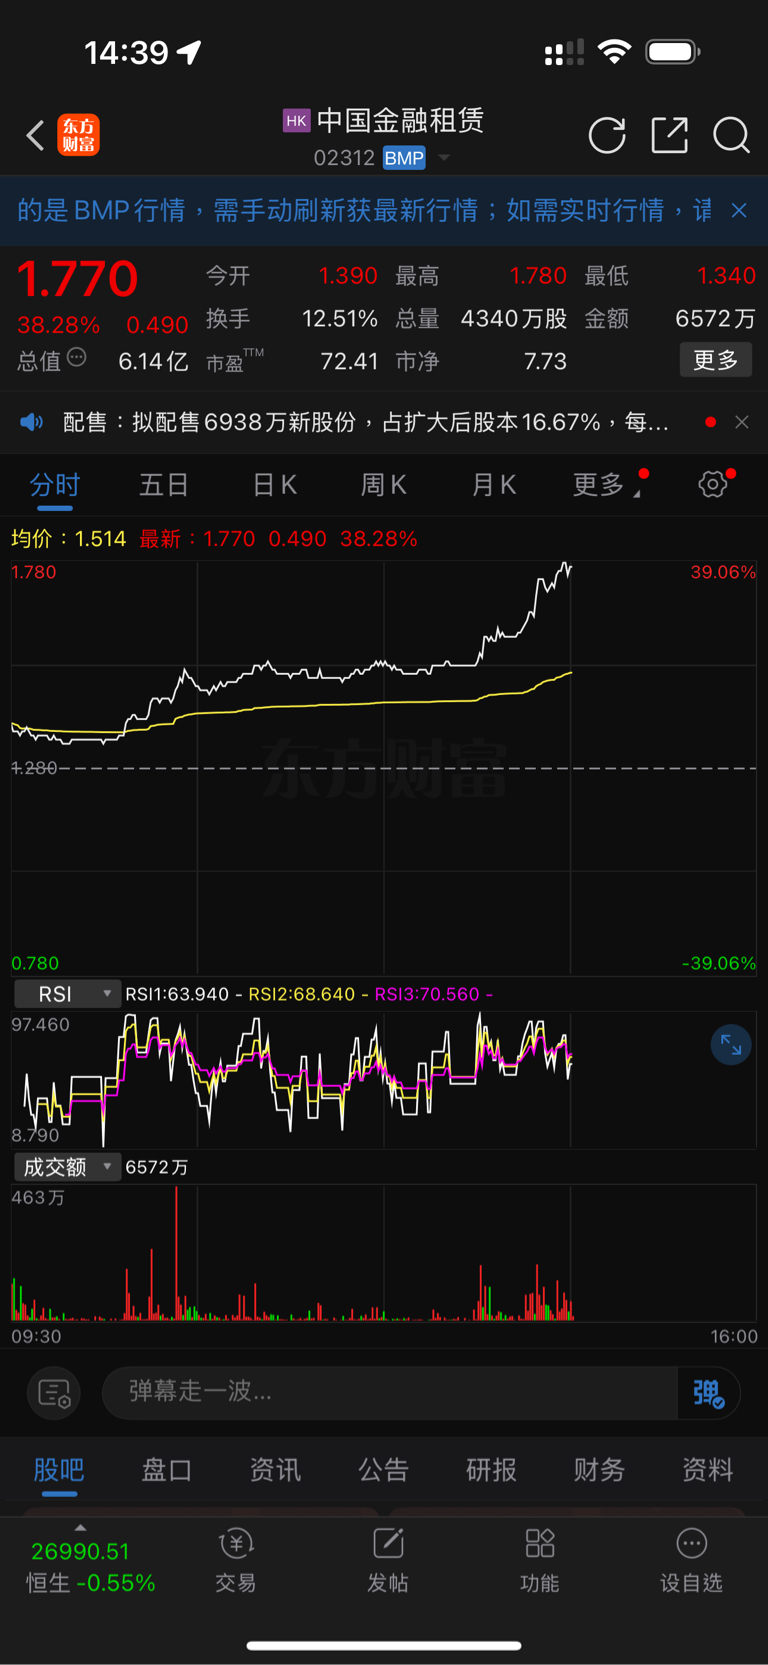768x1665 pixels.
Task: Go back with the left chevron arrow
Action: 35,135
